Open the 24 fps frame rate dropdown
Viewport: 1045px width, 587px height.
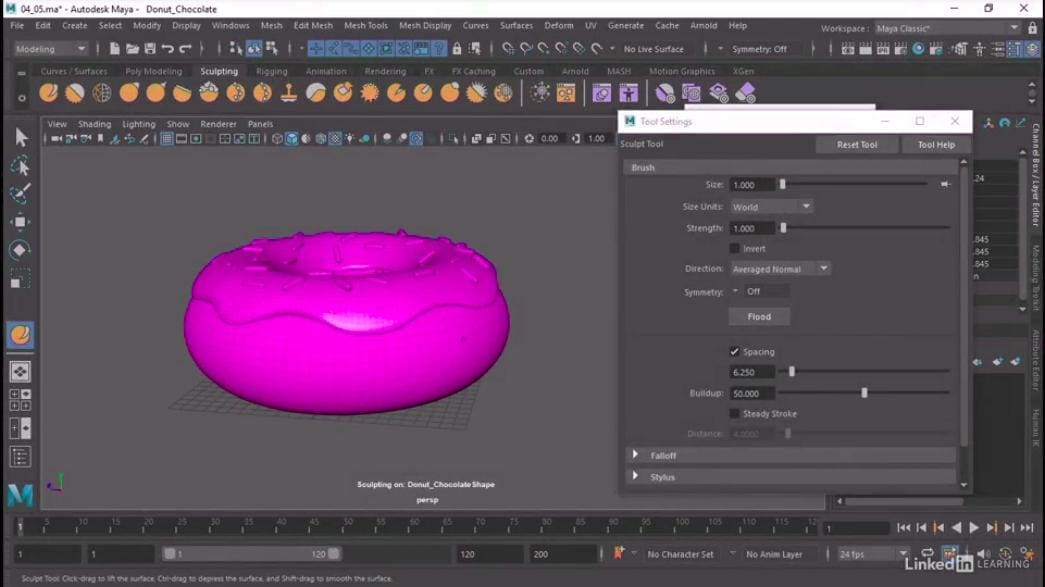874,554
